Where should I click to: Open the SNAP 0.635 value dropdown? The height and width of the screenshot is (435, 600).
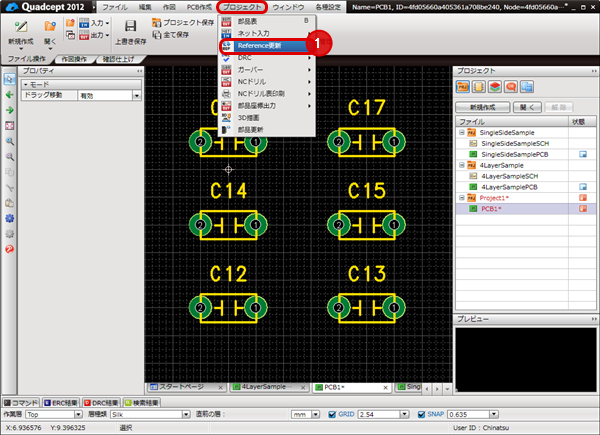coord(494,414)
